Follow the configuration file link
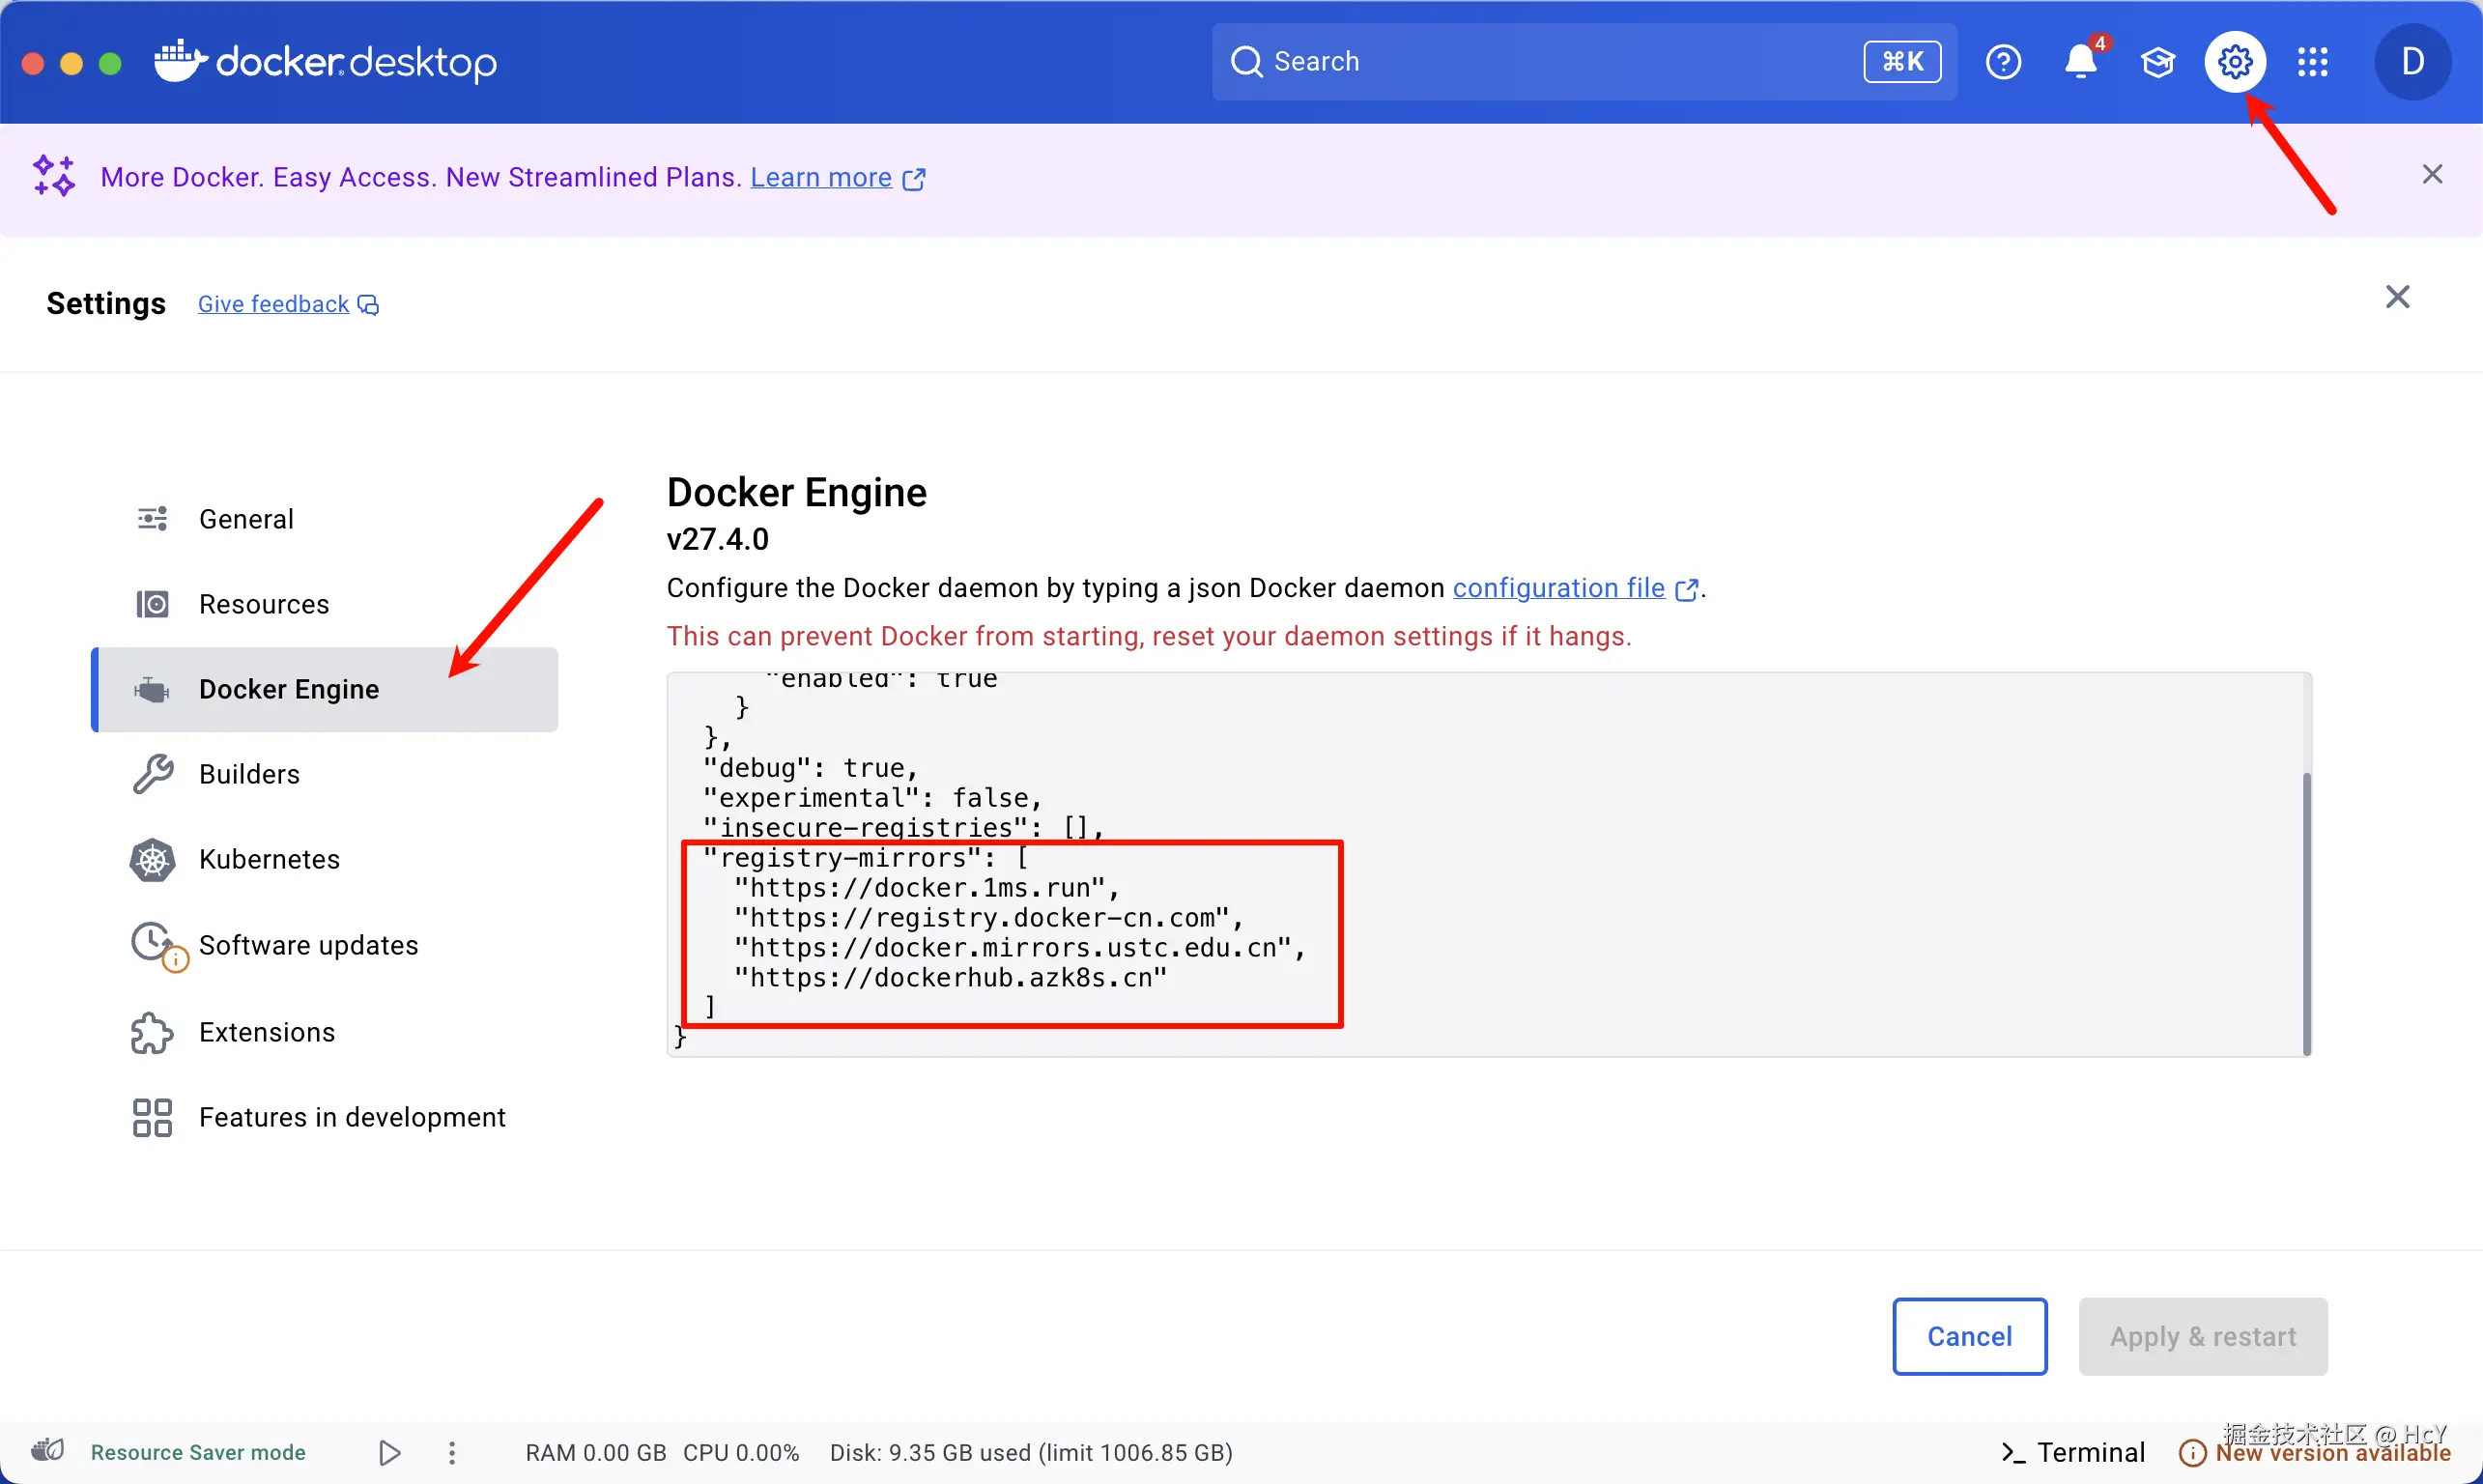The image size is (2483, 1484). 1558,588
